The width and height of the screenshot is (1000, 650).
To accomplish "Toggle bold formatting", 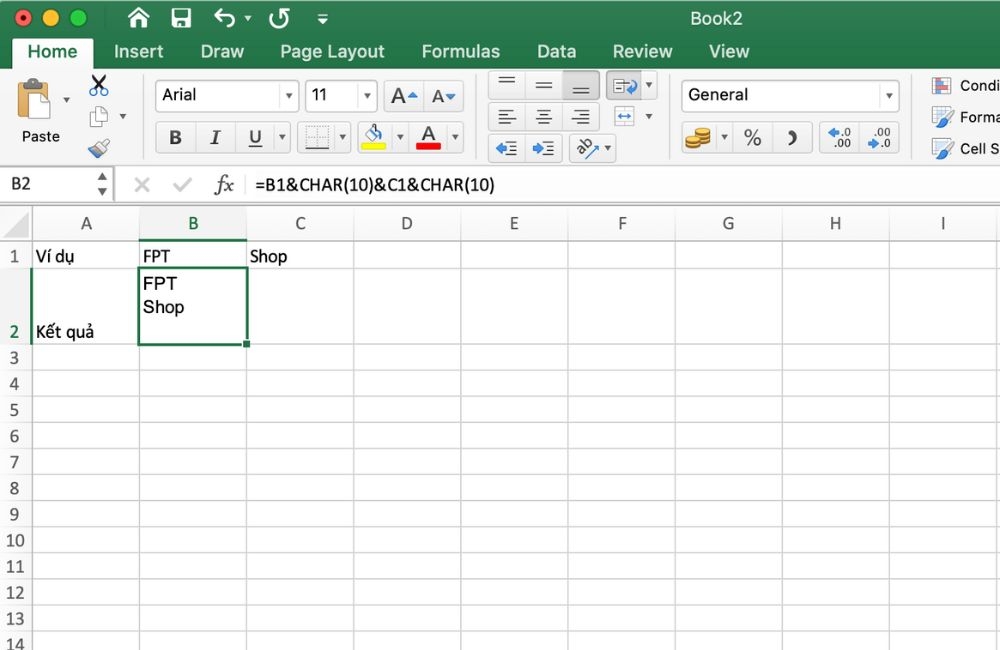I will 175,137.
